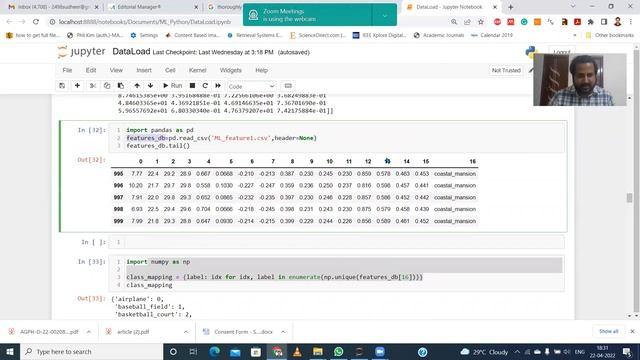Open the Calendar 2019 bookmark
This screenshot has width=640, height=360.
[491, 35]
